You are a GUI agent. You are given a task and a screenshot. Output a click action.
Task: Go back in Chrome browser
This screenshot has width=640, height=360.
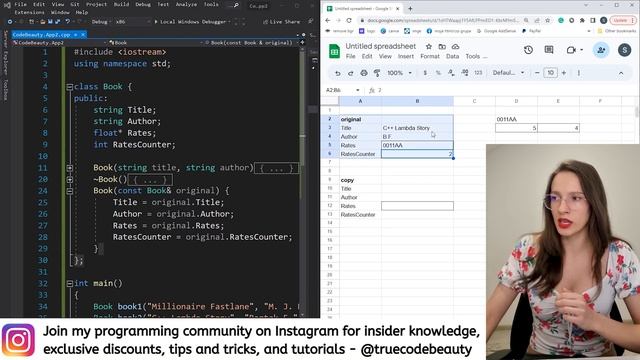click(328, 20)
